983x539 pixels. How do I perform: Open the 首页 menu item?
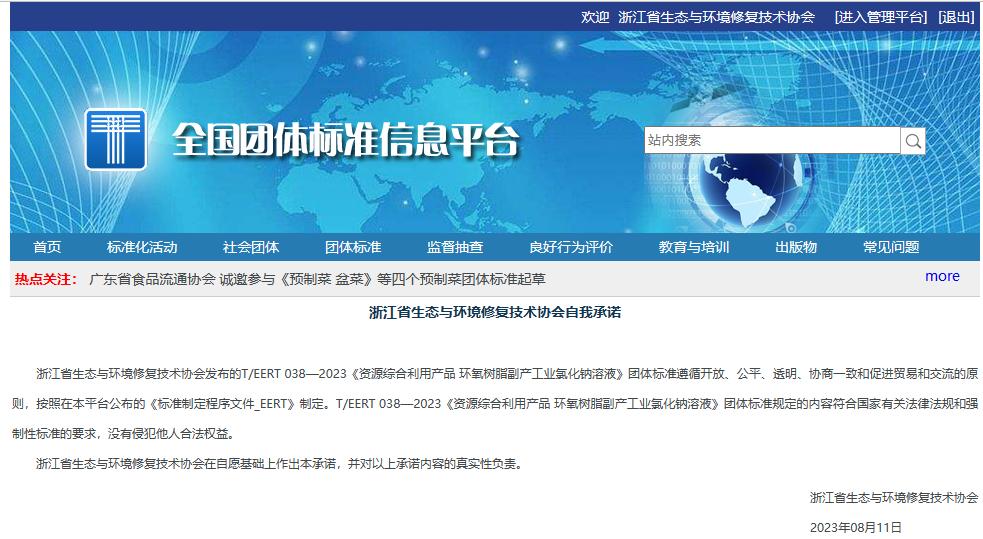point(47,248)
